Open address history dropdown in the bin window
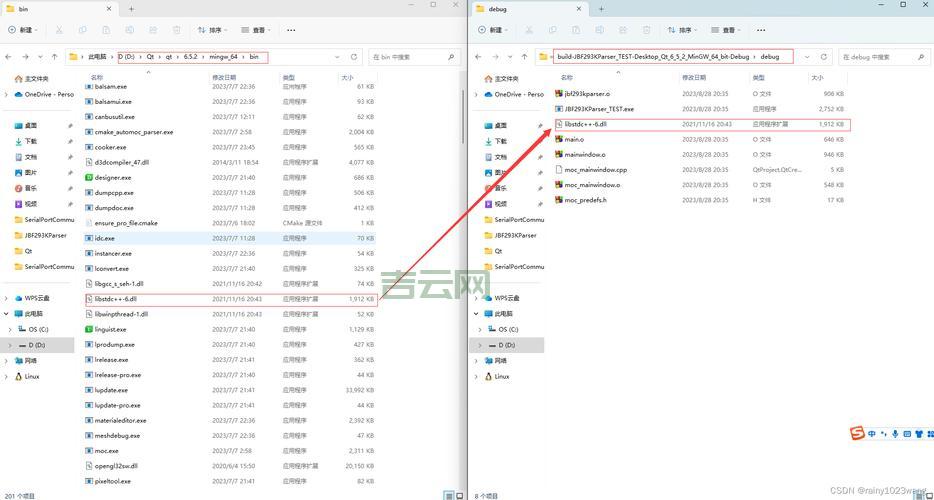The image size is (934, 500). (337, 57)
